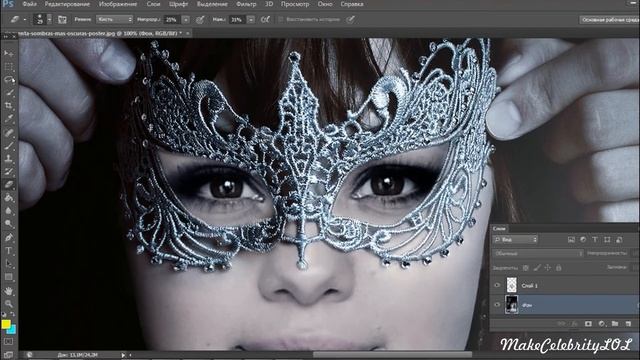Select the Eyedropper tool

click(9, 119)
